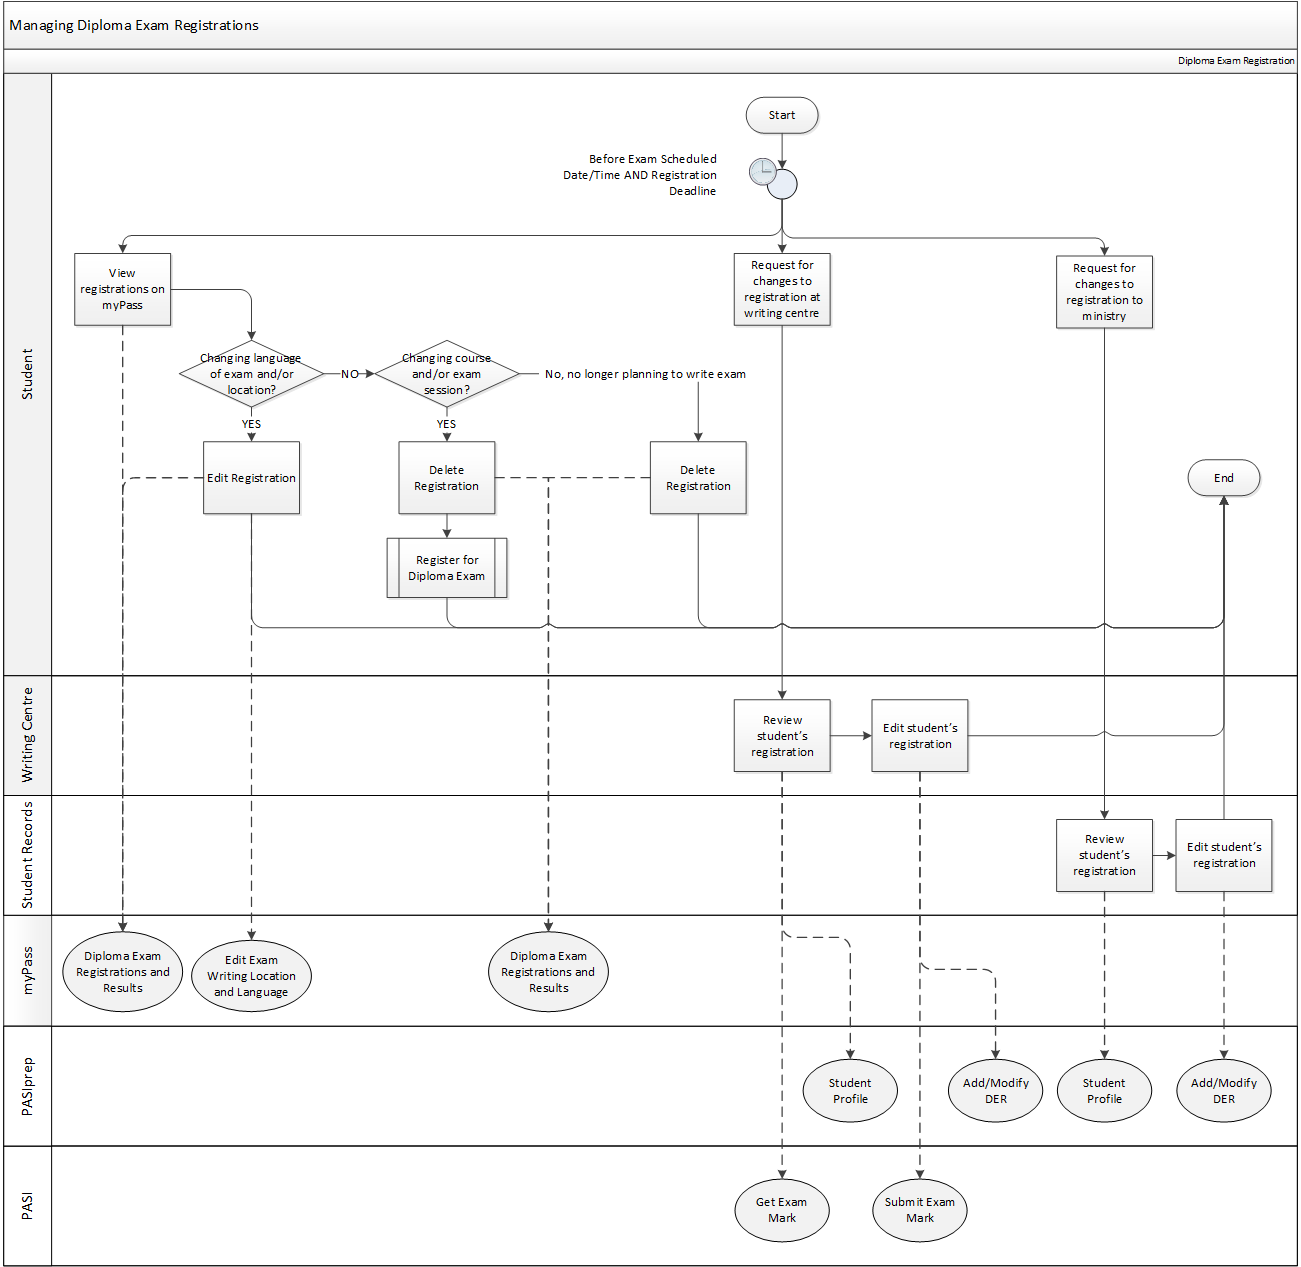Select Review student's registration in Writing Centre lane
This screenshot has width=1301, height=1267.
[x=781, y=736]
